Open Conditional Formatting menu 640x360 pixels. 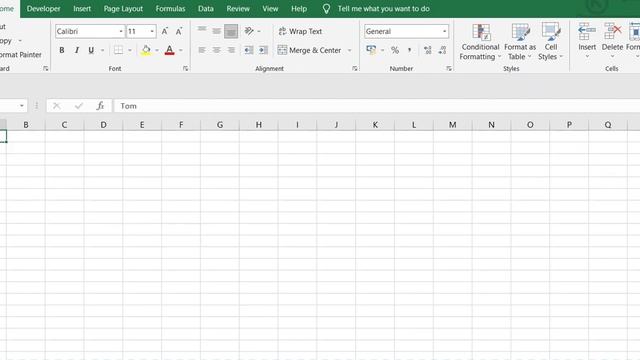click(x=480, y=42)
